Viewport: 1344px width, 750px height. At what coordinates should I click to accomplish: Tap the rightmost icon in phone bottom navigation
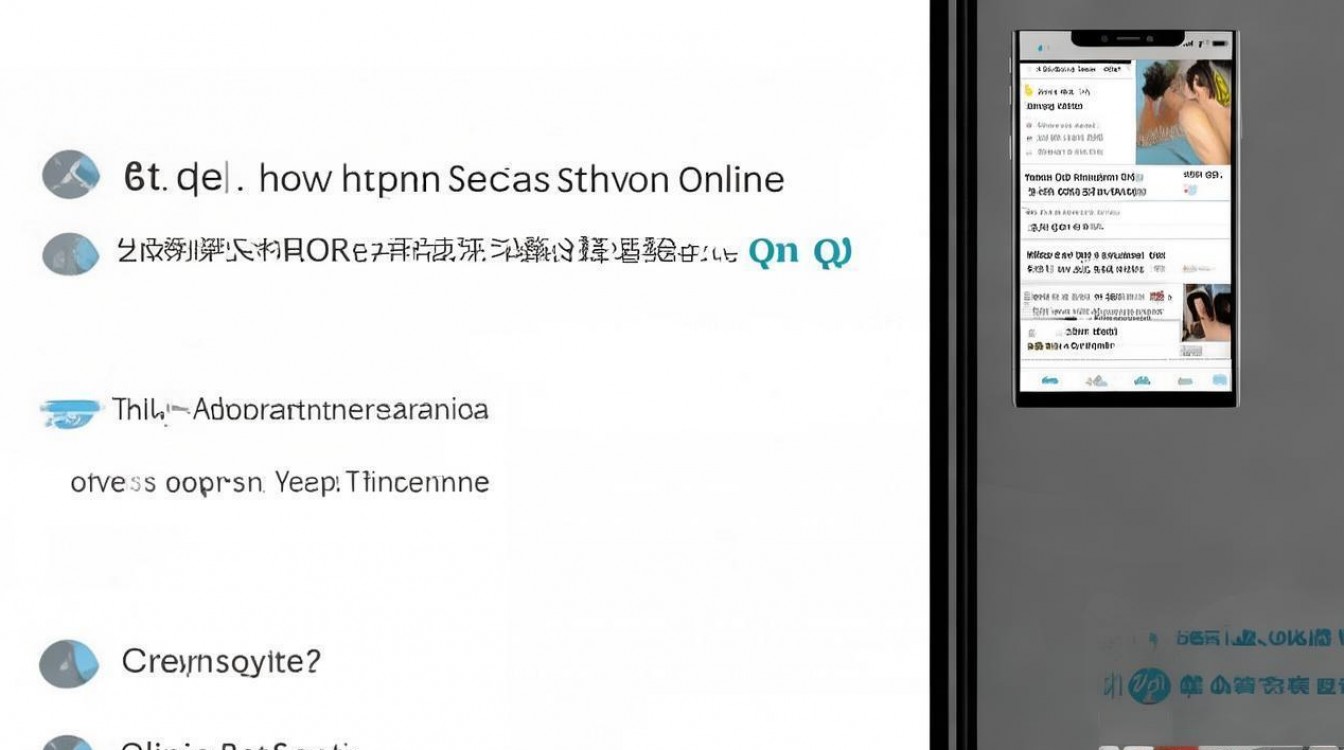tap(1219, 380)
